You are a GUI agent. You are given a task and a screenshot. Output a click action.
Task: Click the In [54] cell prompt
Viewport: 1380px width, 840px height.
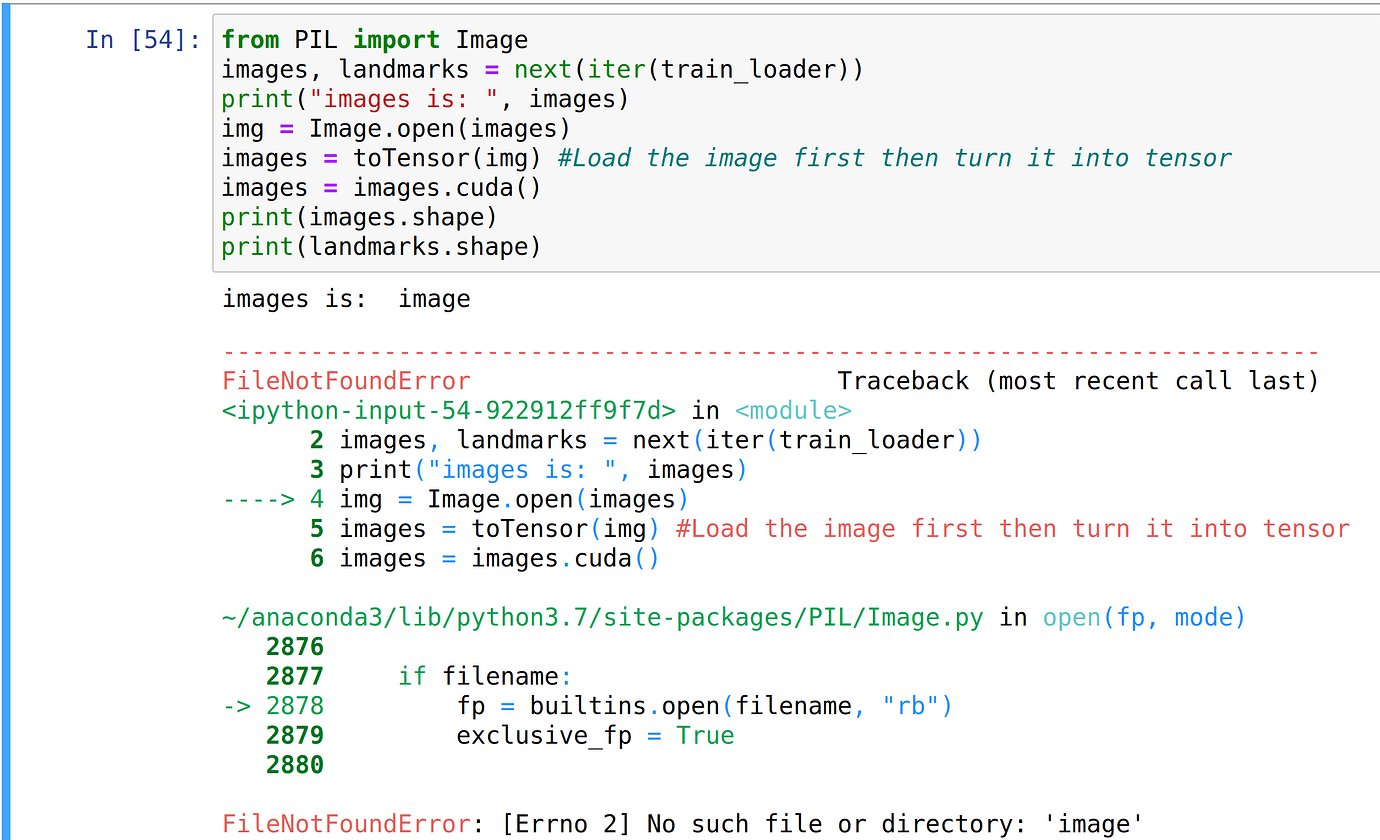[142, 40]
